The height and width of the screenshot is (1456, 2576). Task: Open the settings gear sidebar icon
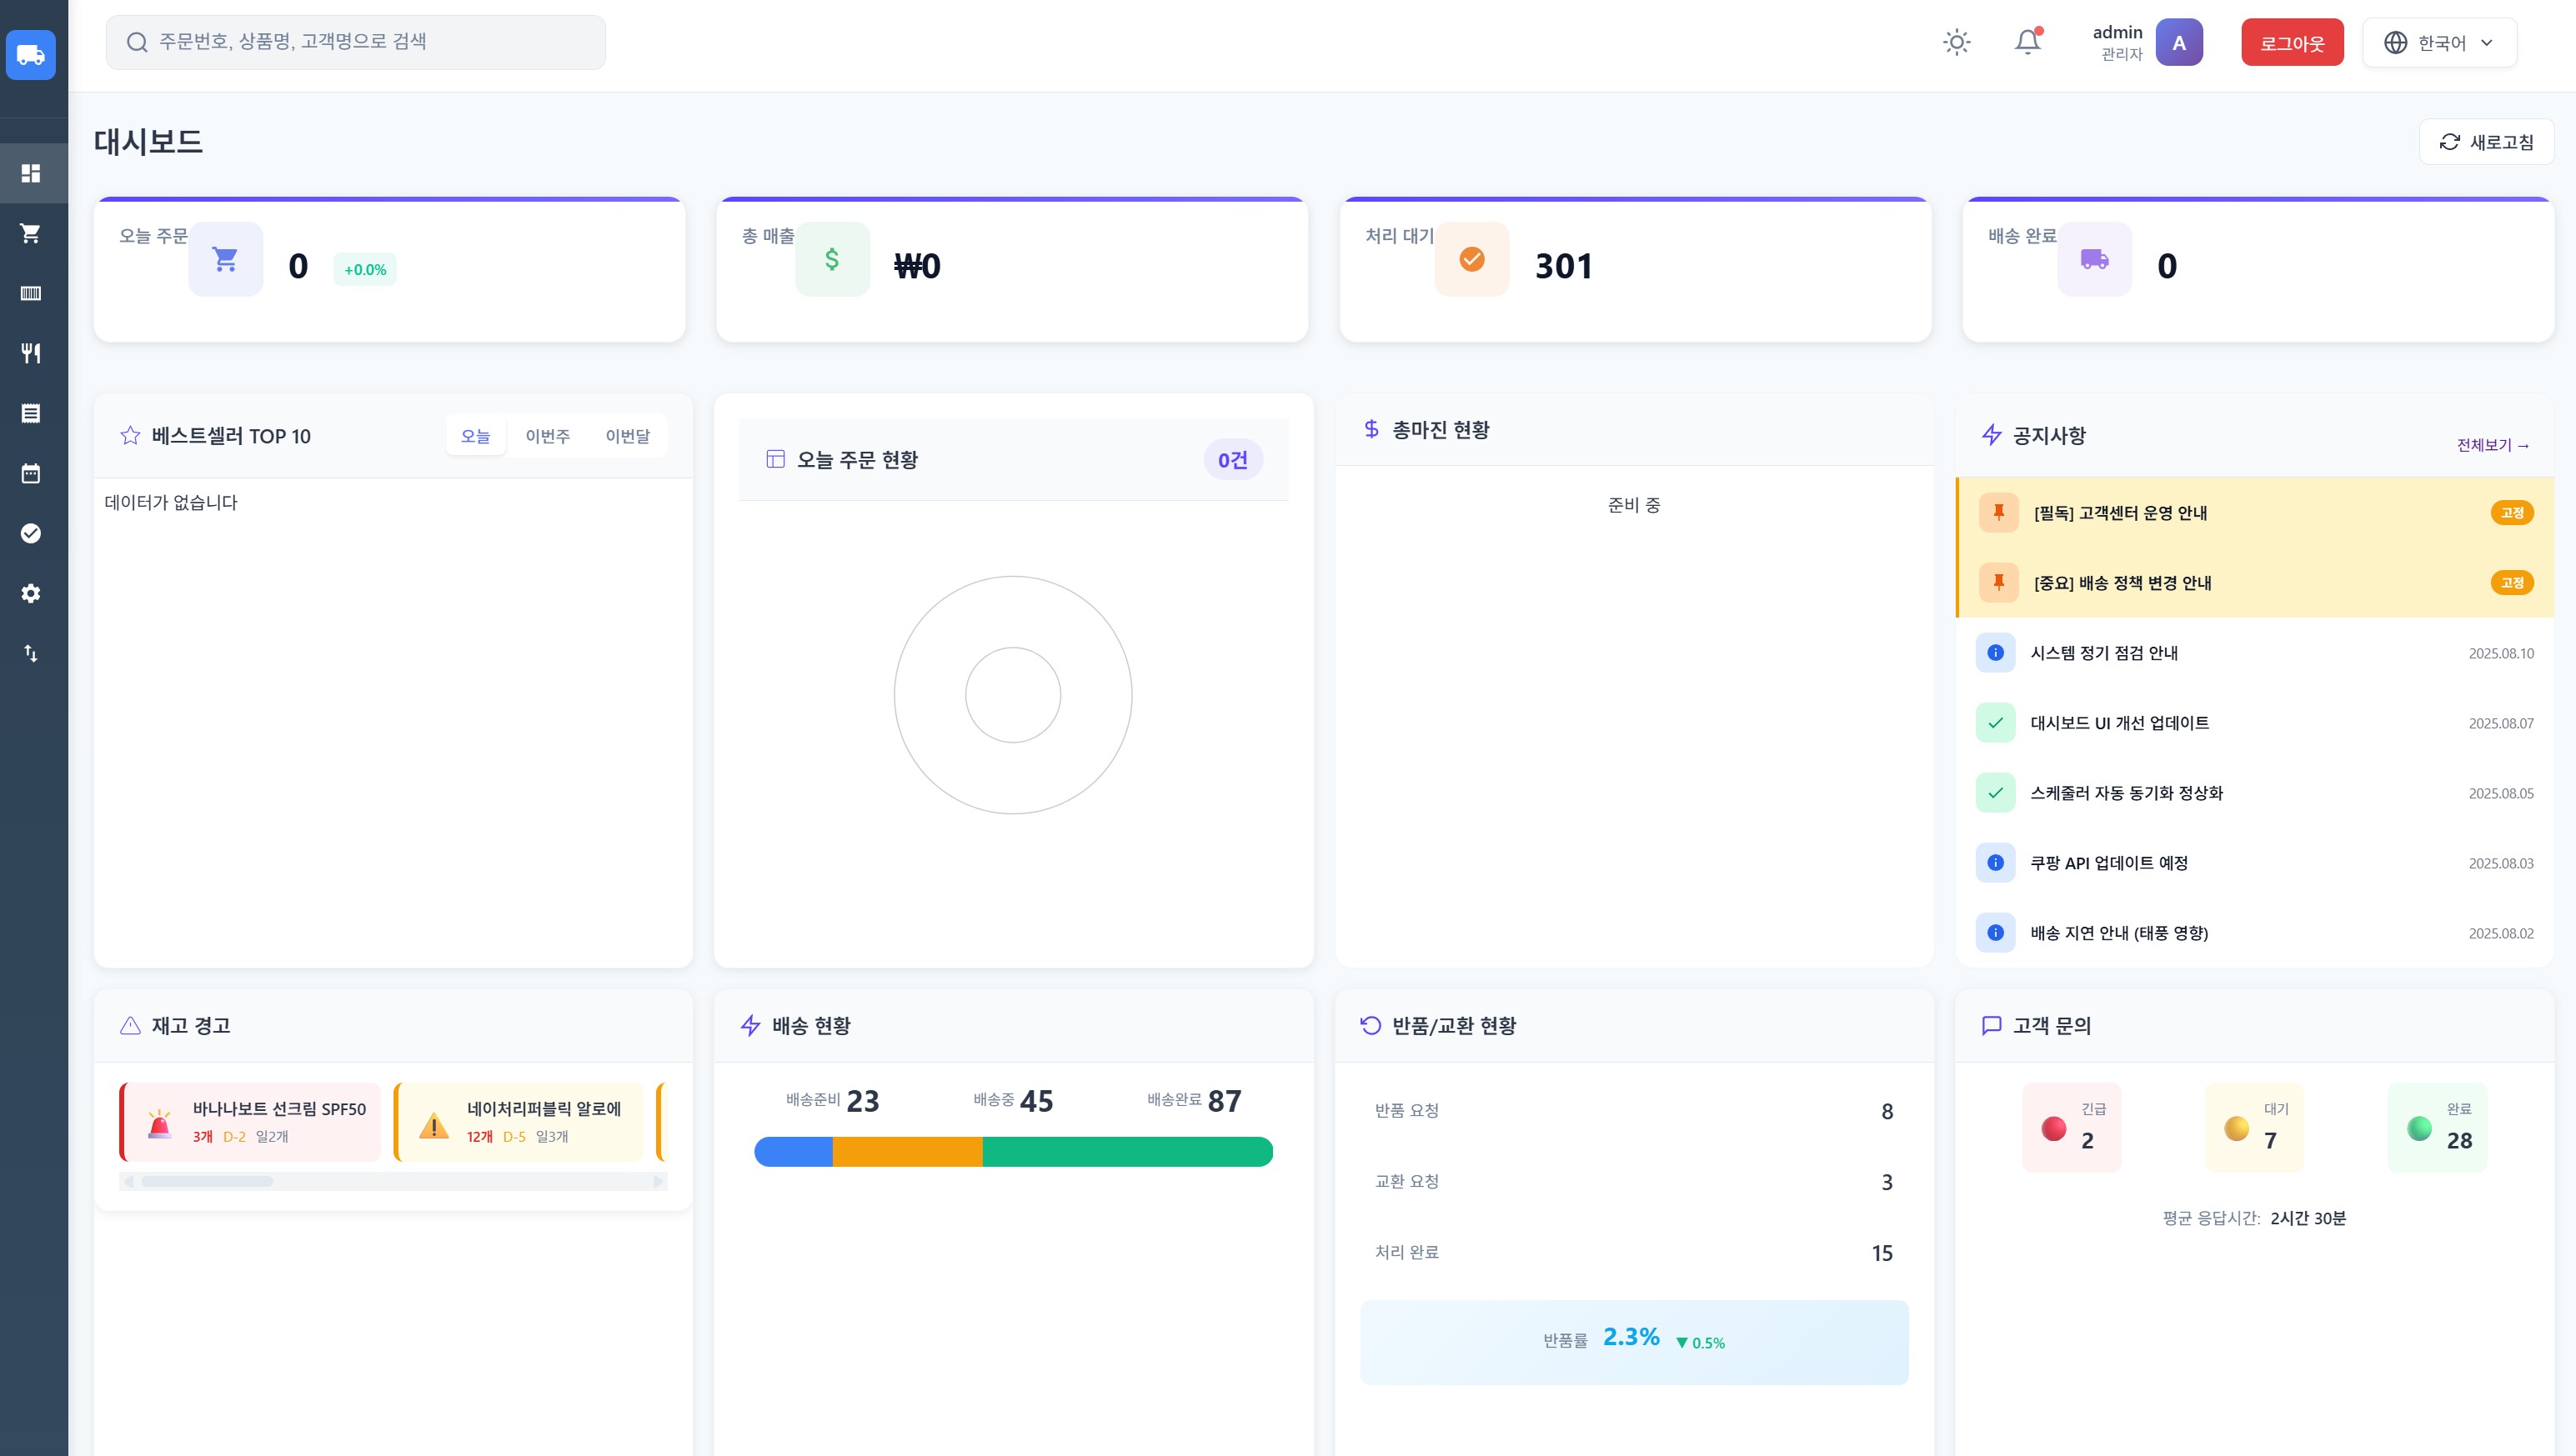click(x=31, y=593)
